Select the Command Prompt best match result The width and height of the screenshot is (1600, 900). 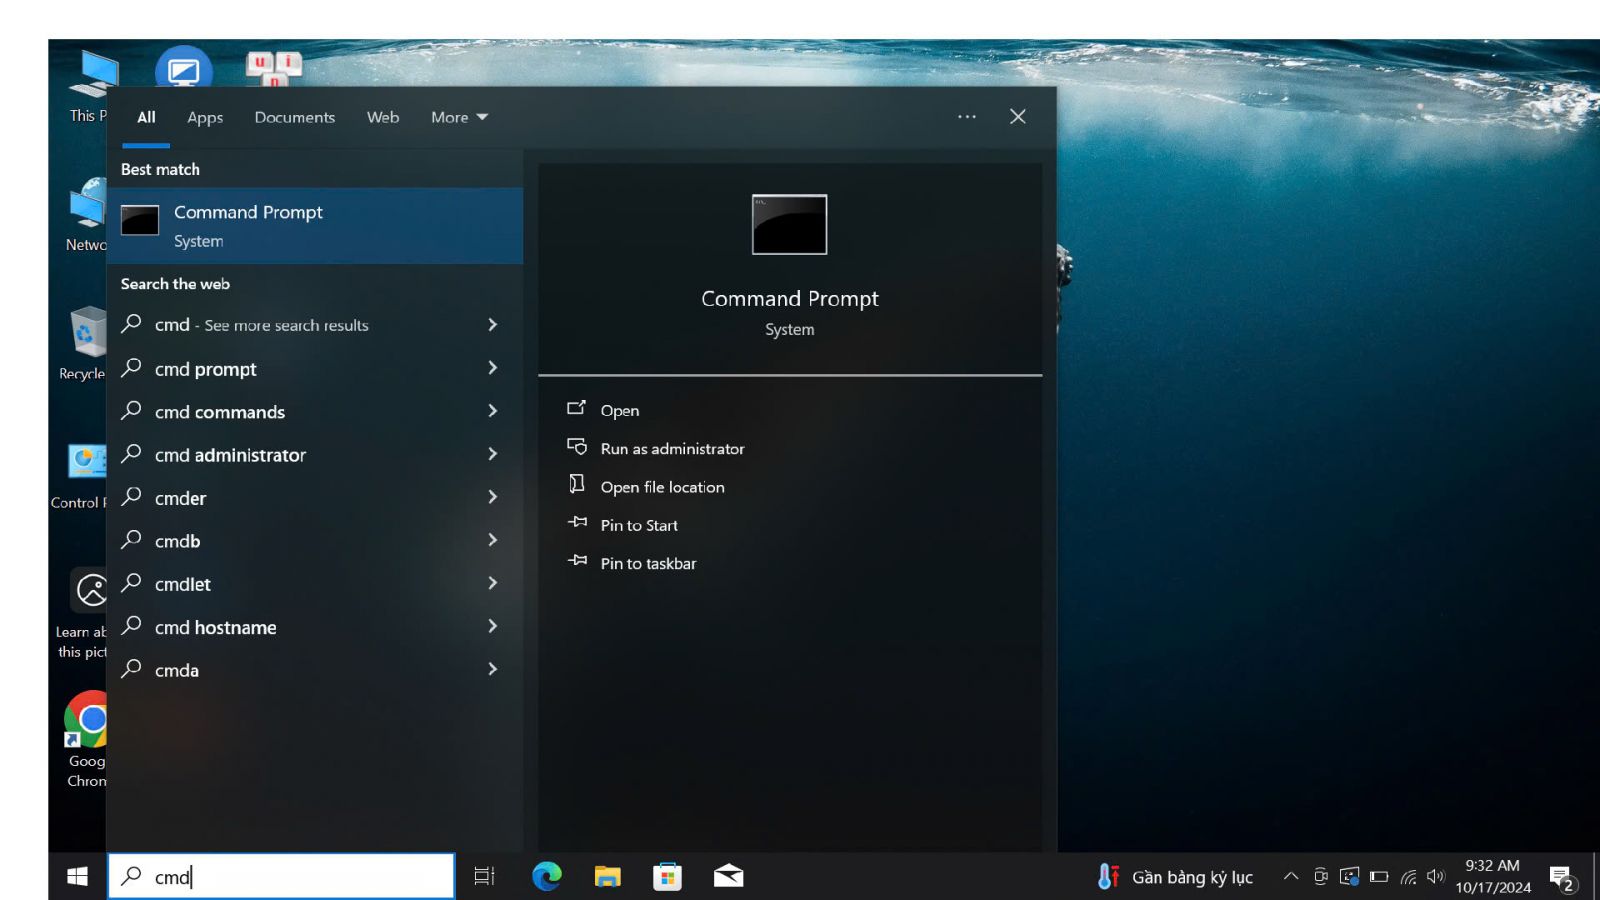click(315, 226)
